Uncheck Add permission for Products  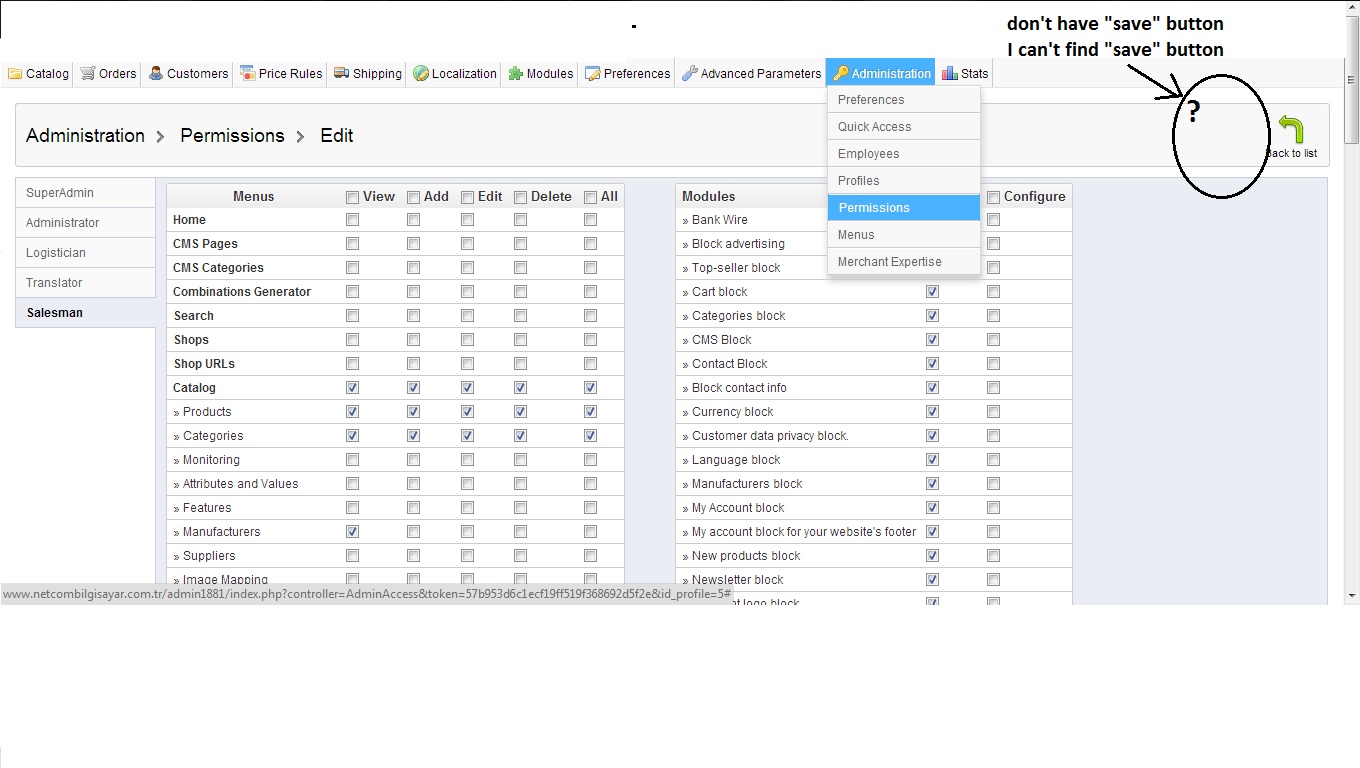click(413, 412)
